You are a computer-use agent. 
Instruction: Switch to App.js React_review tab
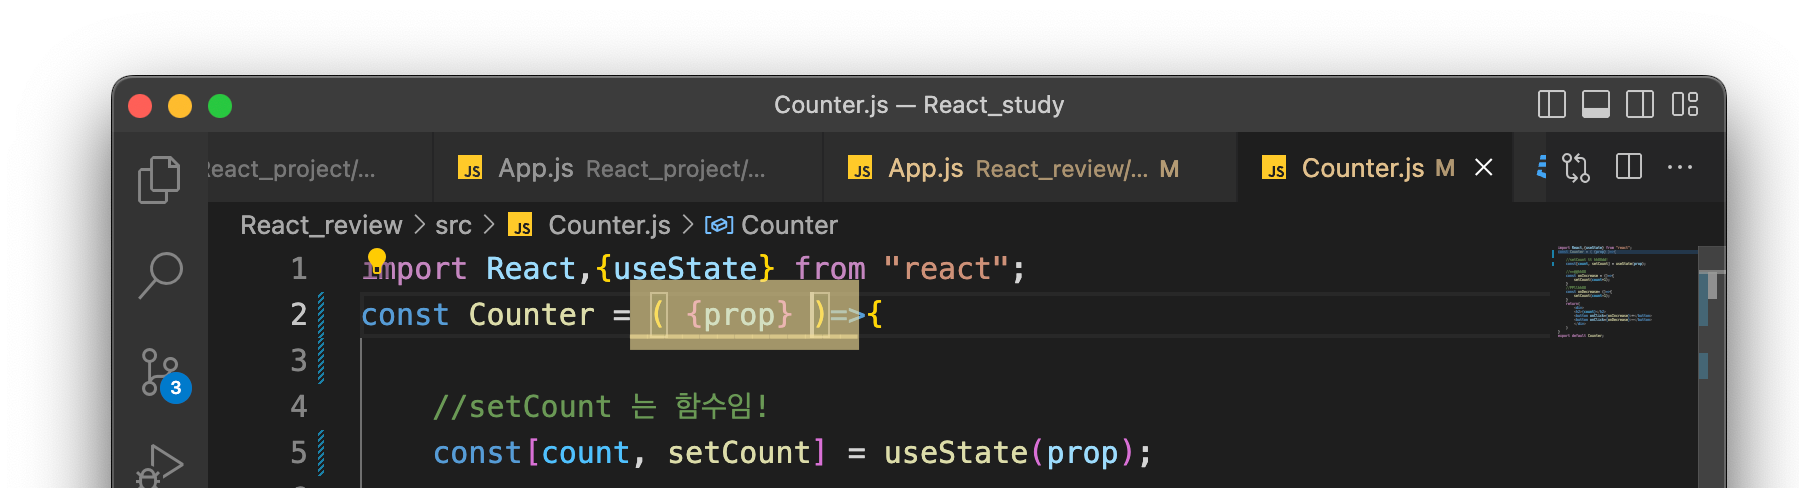1029,168
